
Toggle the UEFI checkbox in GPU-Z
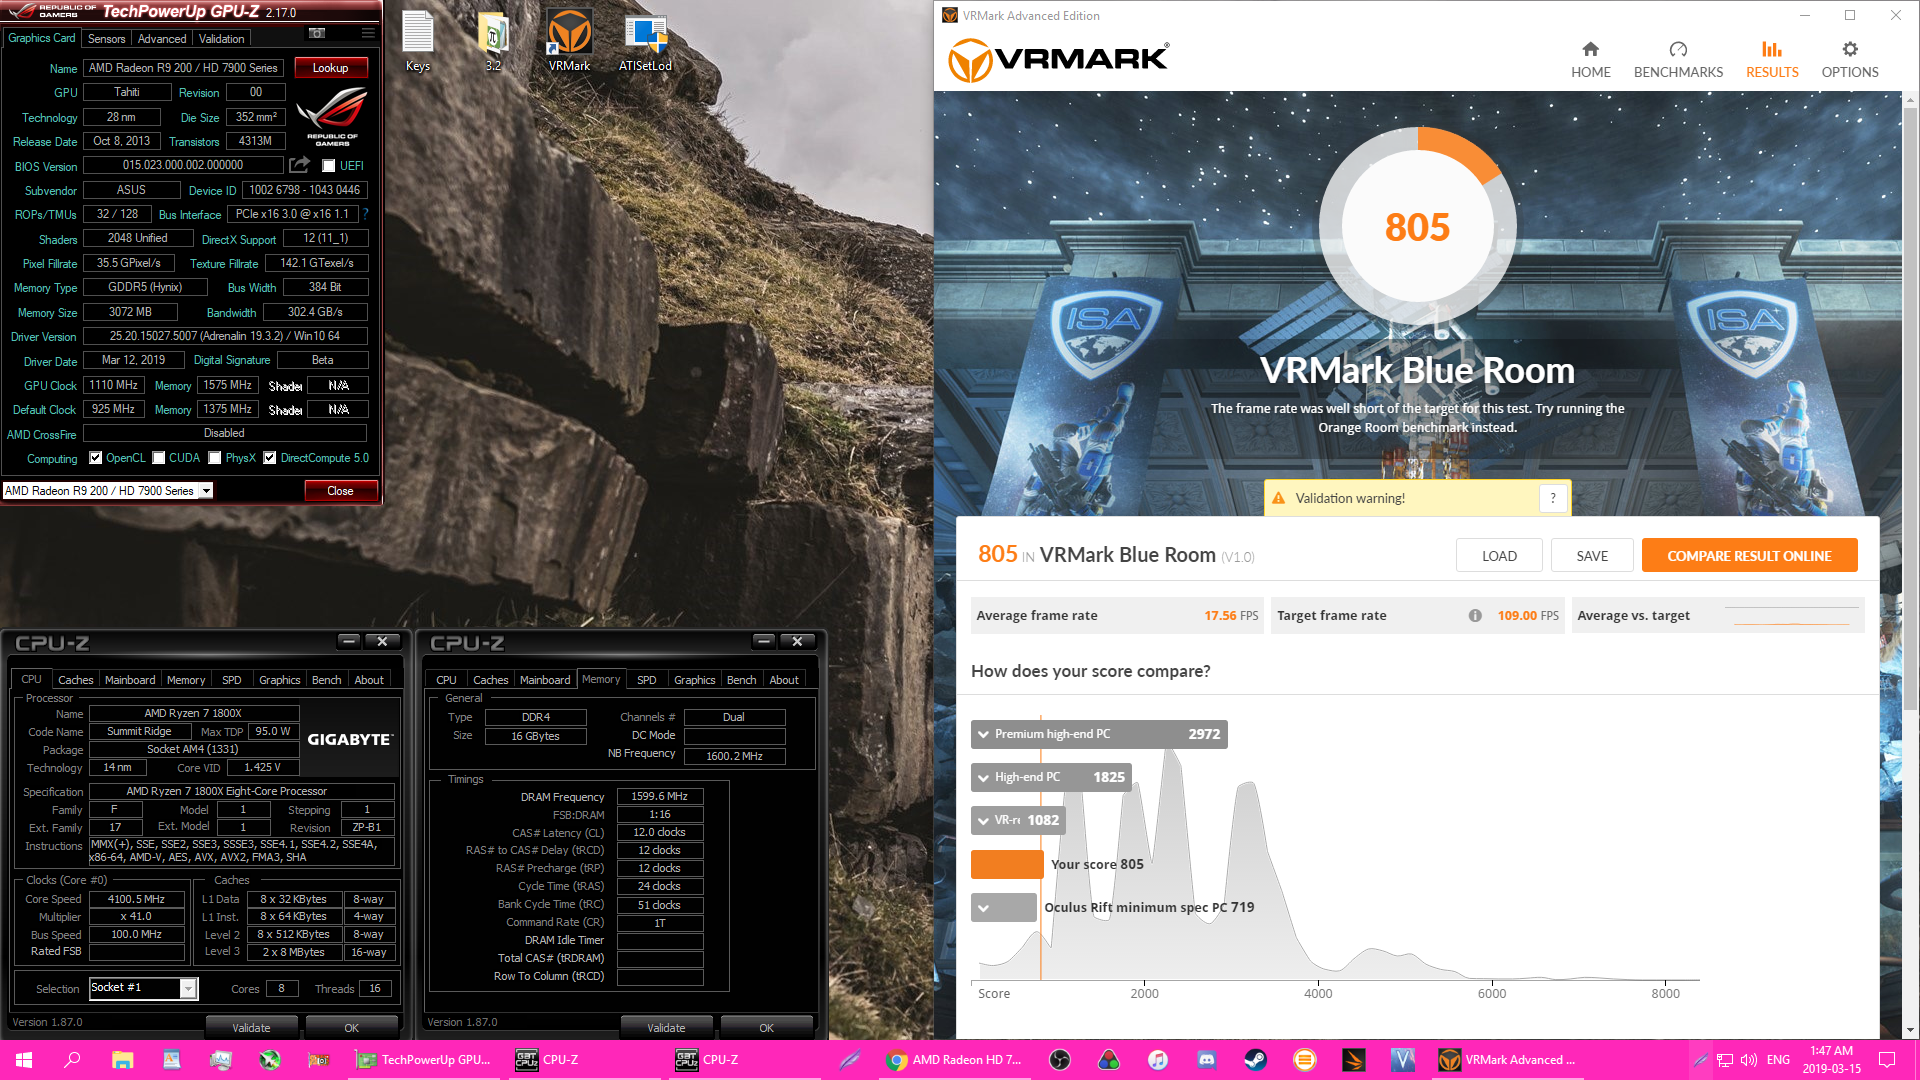coord(328,165)
